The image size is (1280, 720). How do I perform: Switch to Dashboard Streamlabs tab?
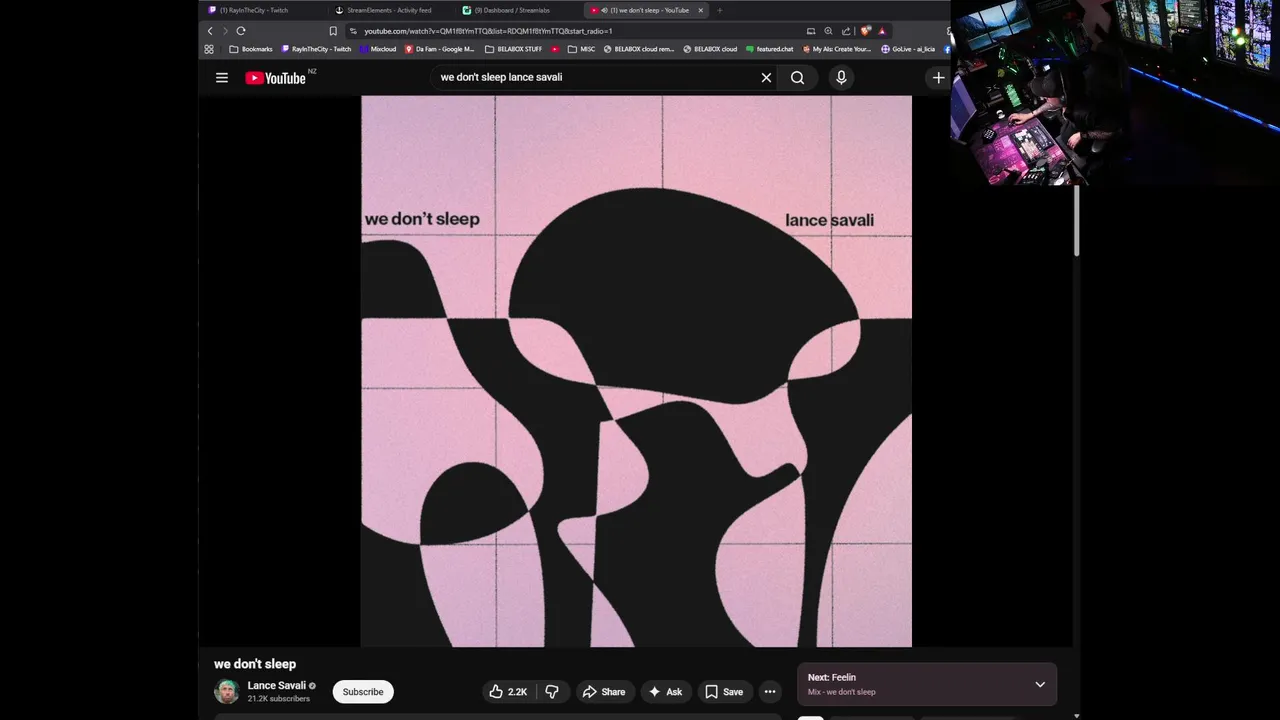coord(519,10)
